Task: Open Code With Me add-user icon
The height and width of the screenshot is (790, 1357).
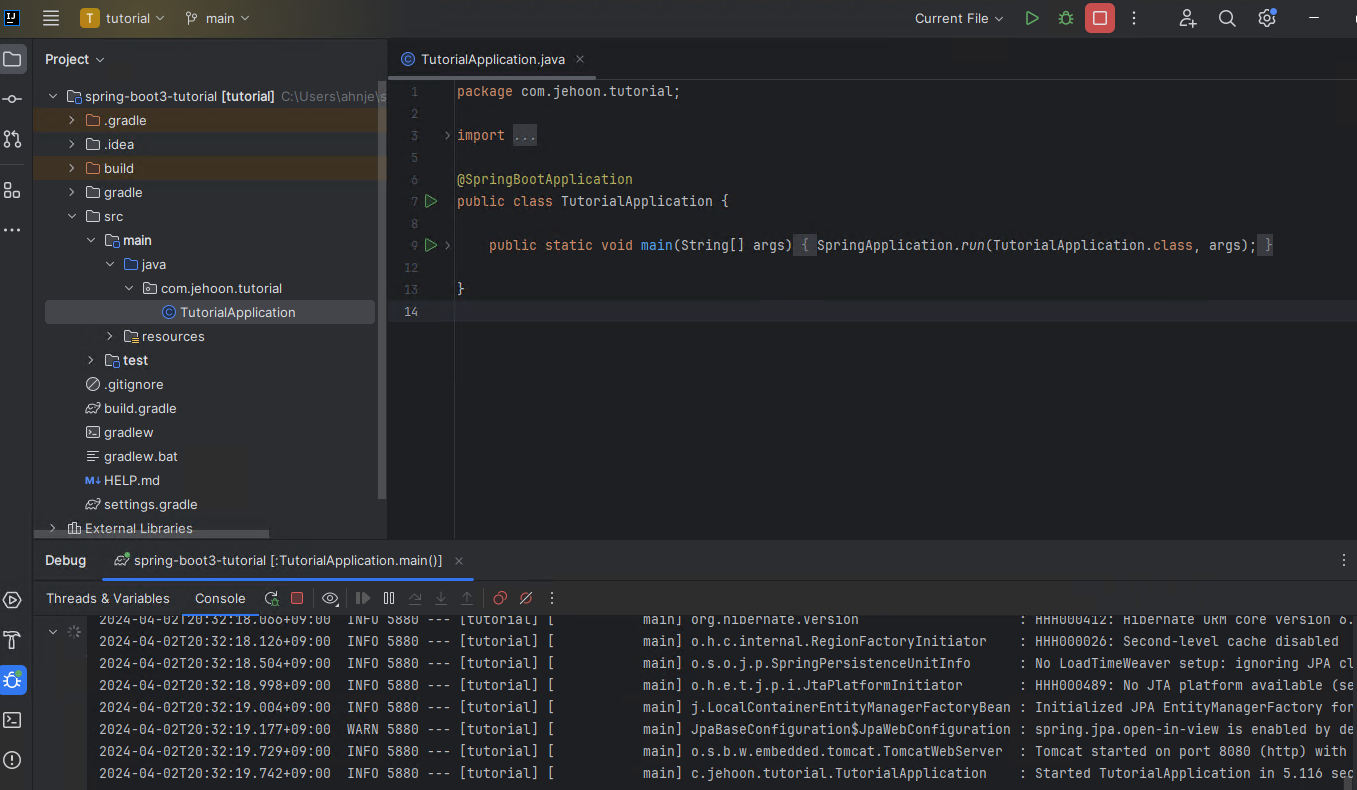Action: tap(1187, 18)
